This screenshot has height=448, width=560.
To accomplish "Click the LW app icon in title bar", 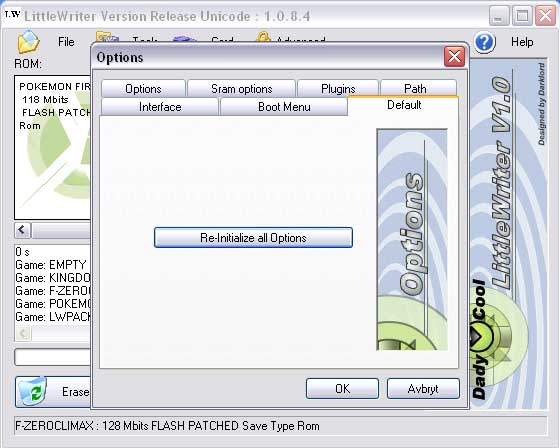I will point(12,15).
